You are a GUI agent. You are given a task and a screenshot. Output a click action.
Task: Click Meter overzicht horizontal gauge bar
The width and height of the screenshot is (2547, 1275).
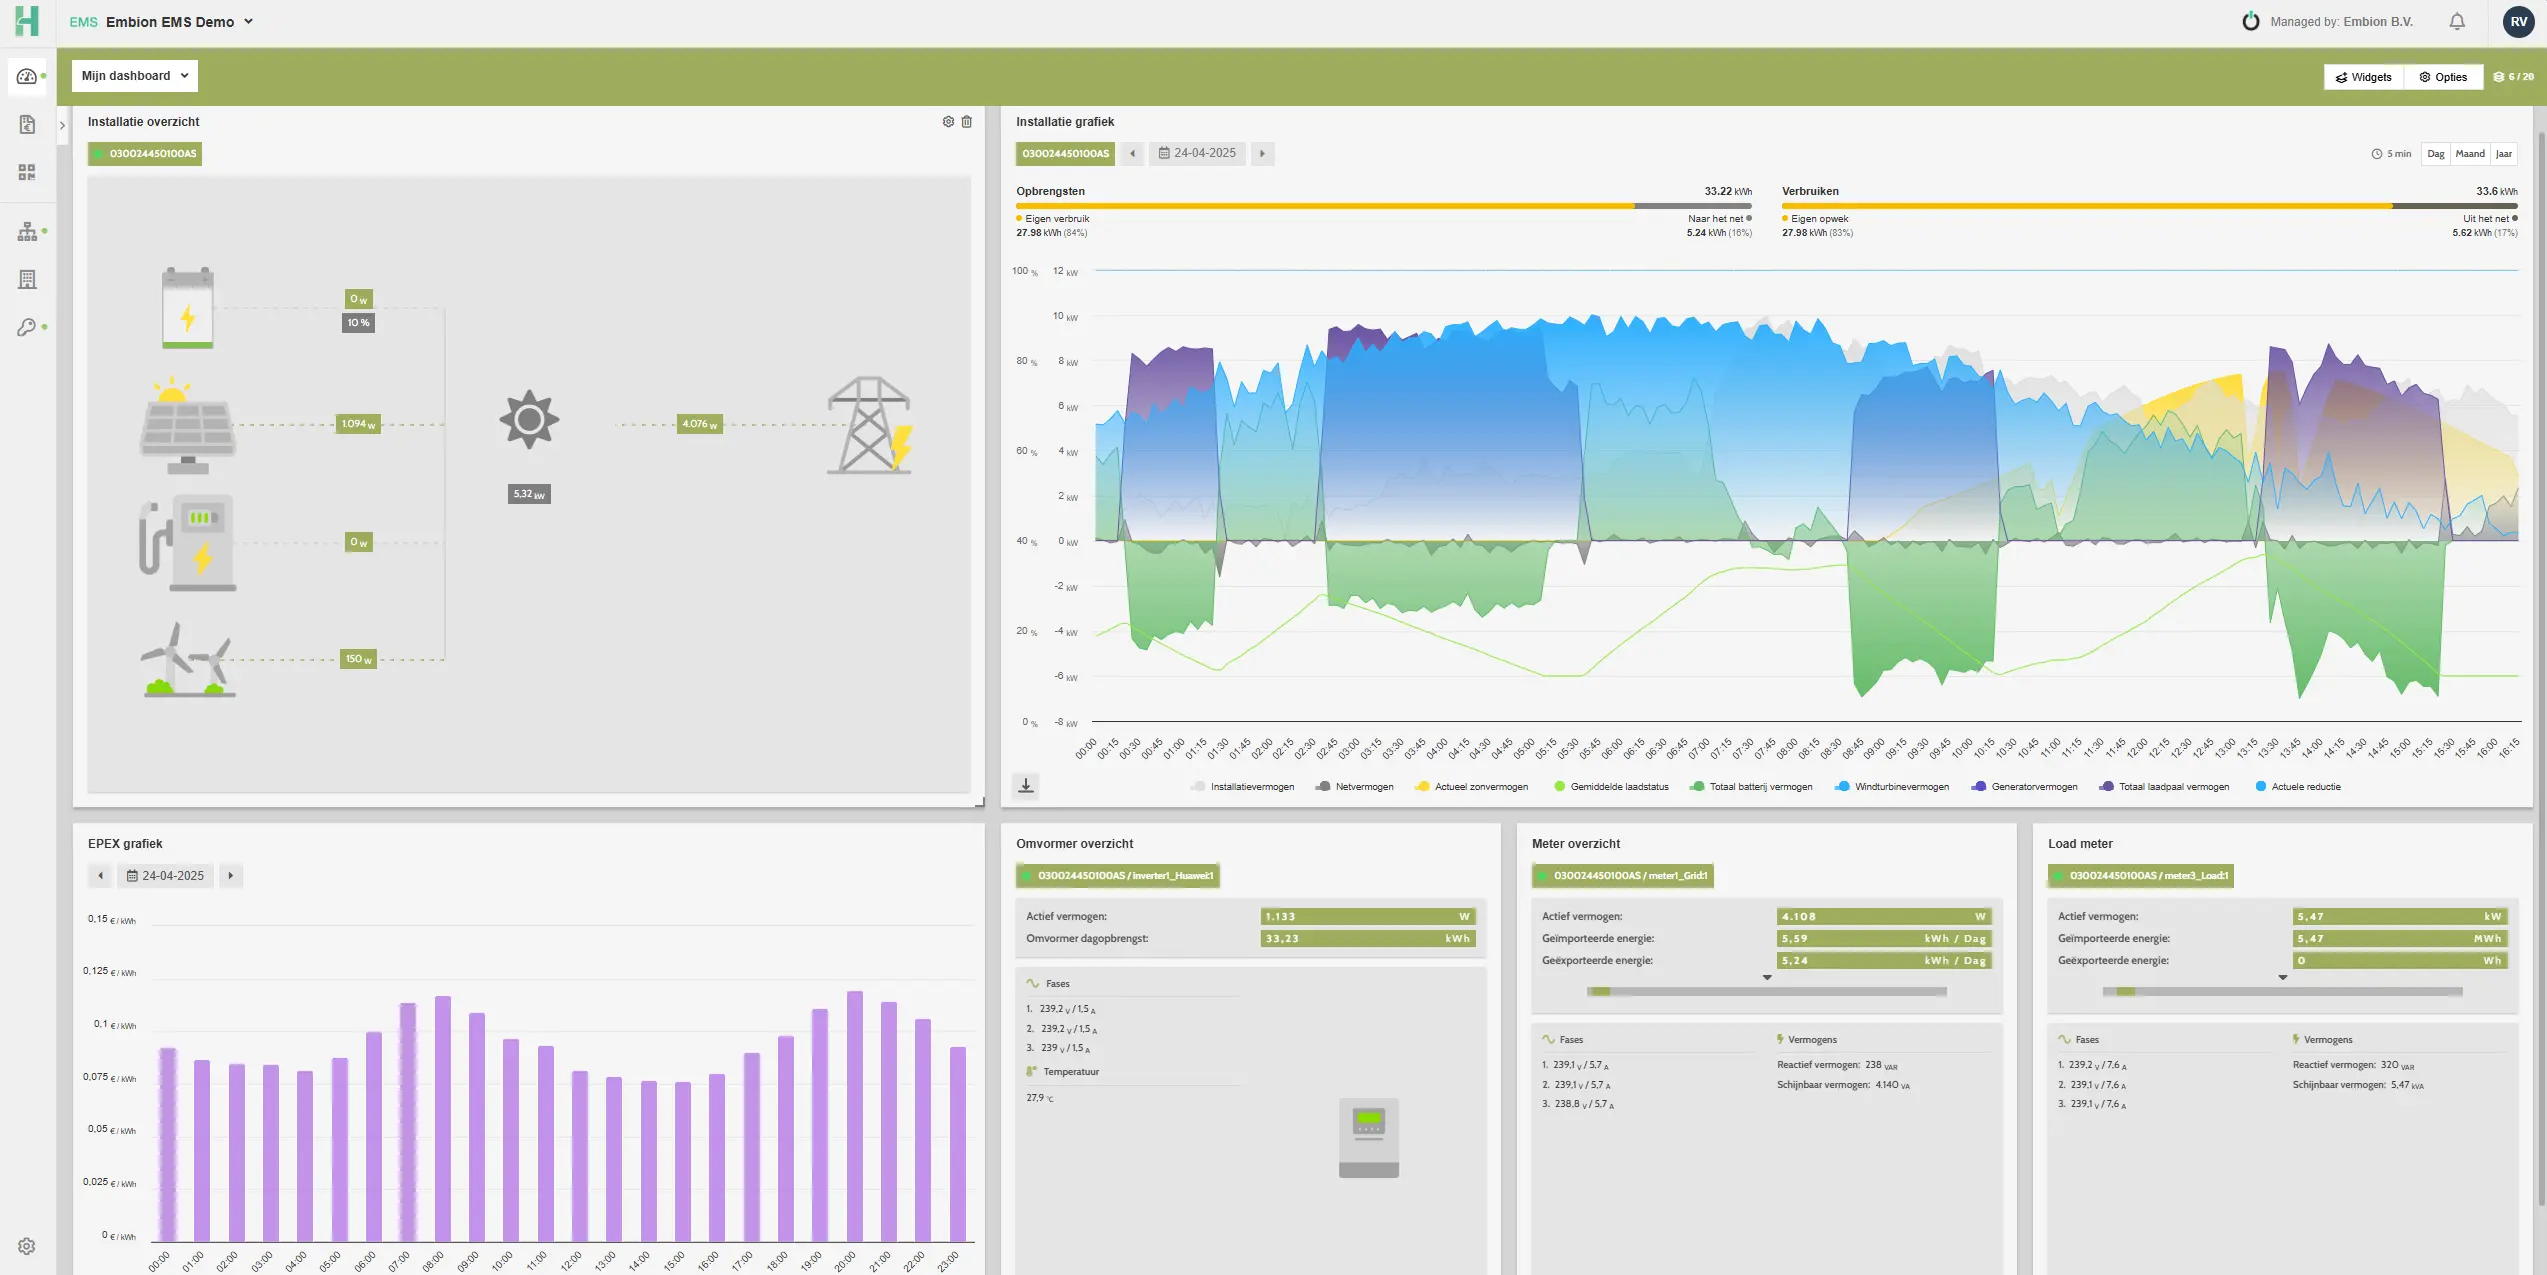pos(1767,992)
